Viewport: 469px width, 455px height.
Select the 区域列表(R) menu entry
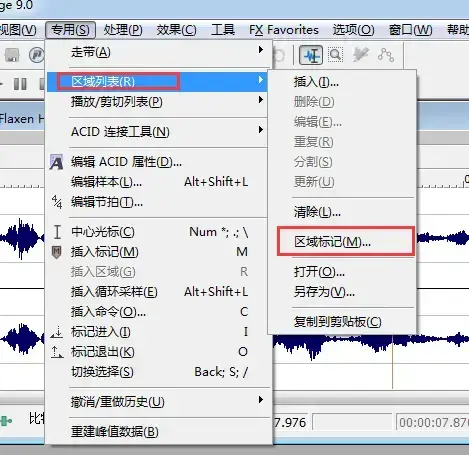pos(157,82)
